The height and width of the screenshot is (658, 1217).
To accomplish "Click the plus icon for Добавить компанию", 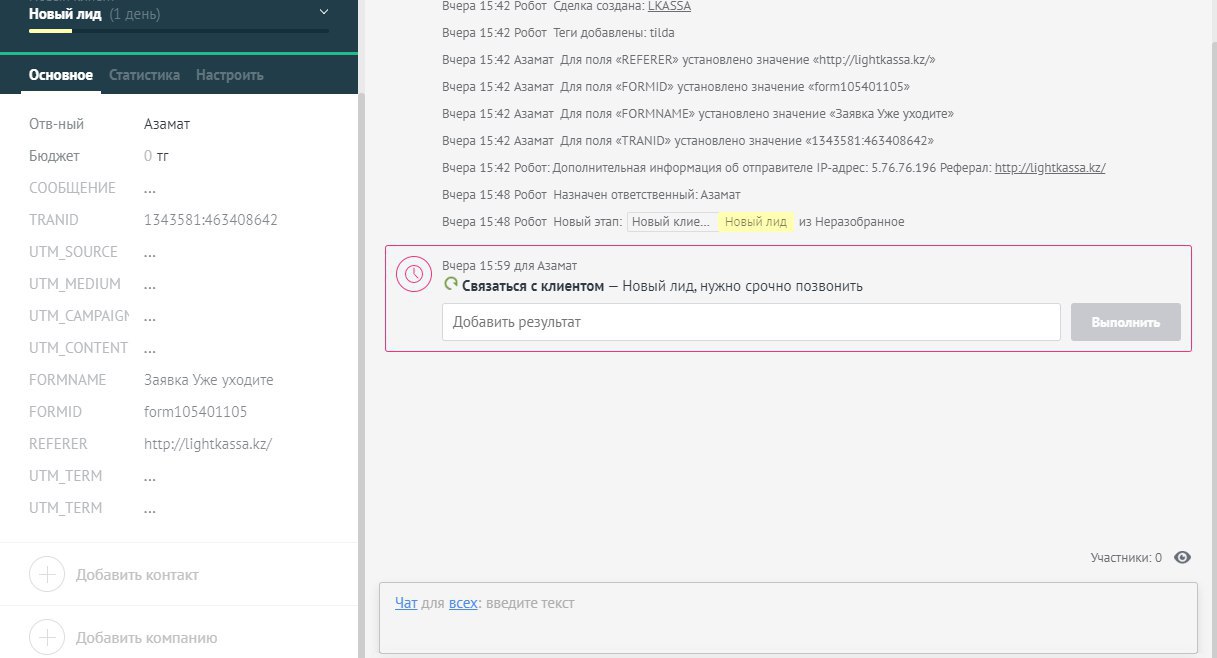I will [46, 637].
